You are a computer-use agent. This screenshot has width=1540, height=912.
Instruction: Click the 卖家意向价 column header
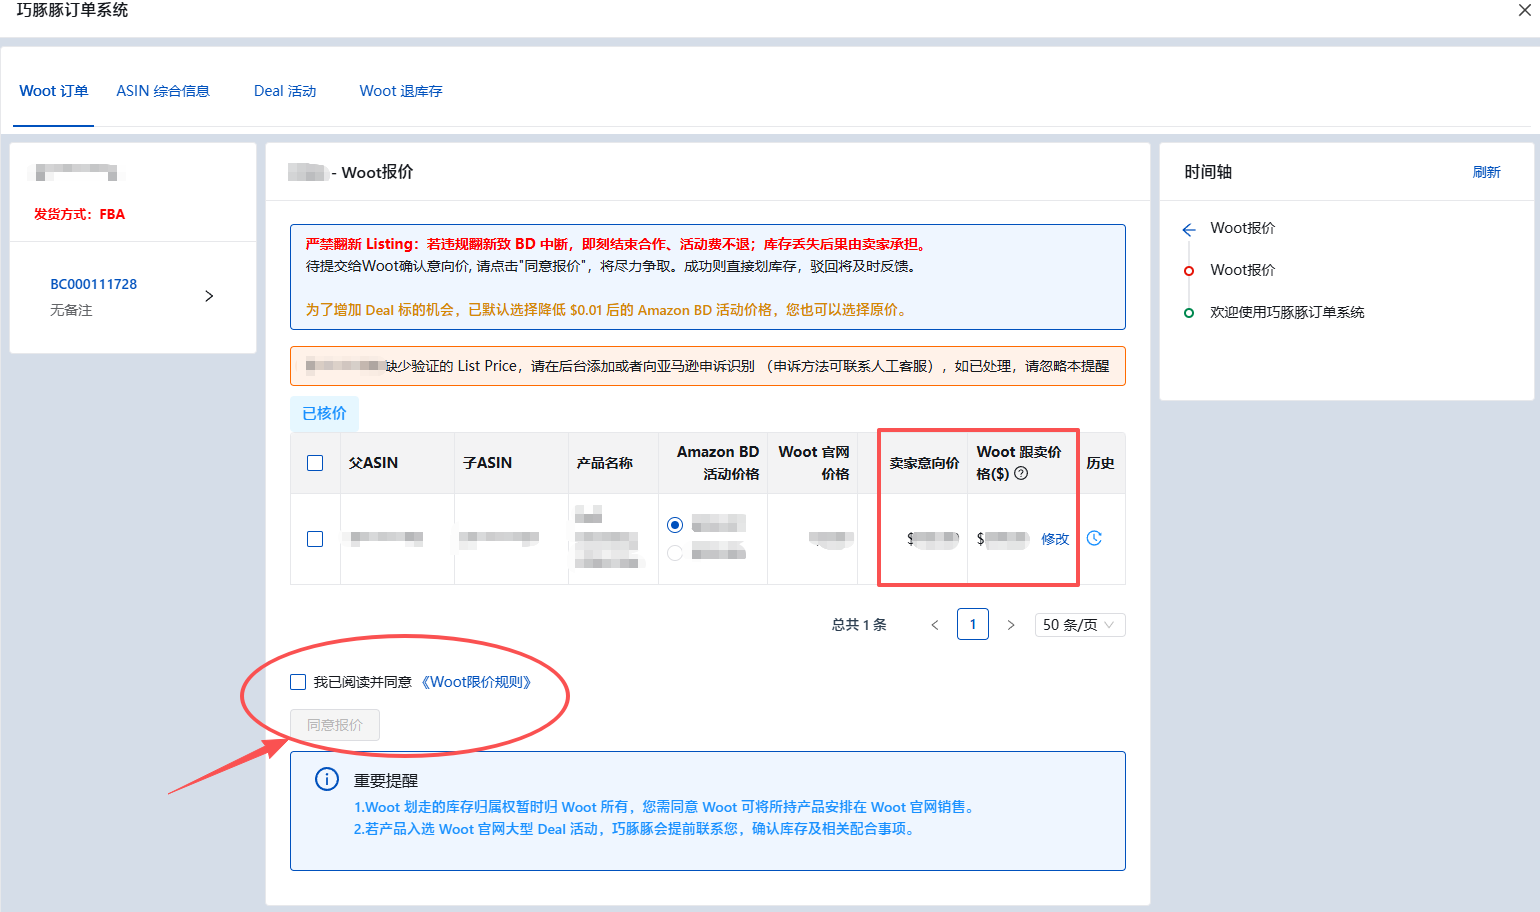click(924, 463)
